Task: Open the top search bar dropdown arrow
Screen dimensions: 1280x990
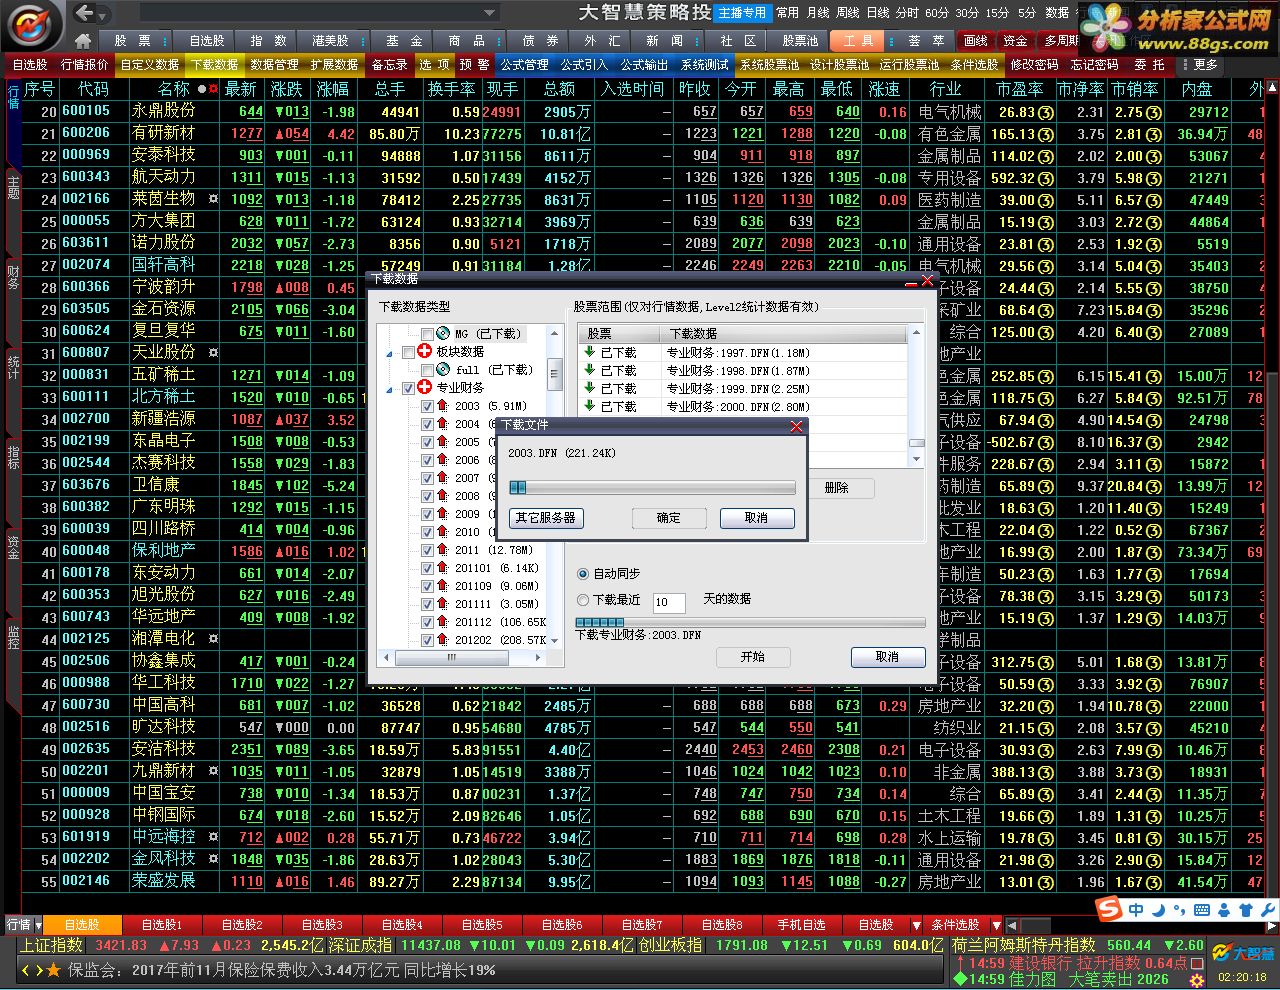Action: 489,13
